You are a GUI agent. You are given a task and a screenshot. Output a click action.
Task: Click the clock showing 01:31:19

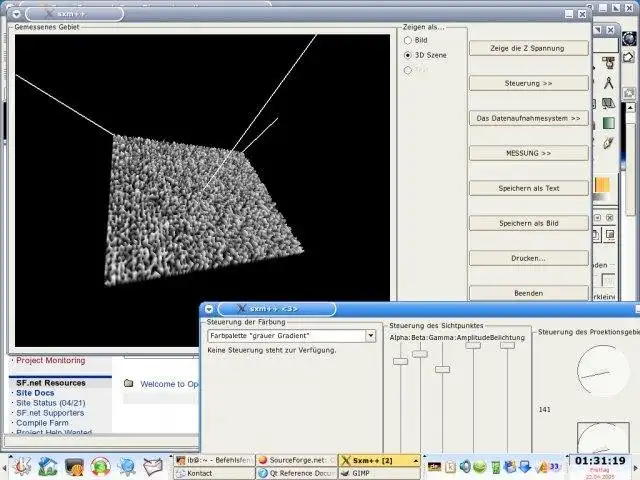click(x=600, y=461)
